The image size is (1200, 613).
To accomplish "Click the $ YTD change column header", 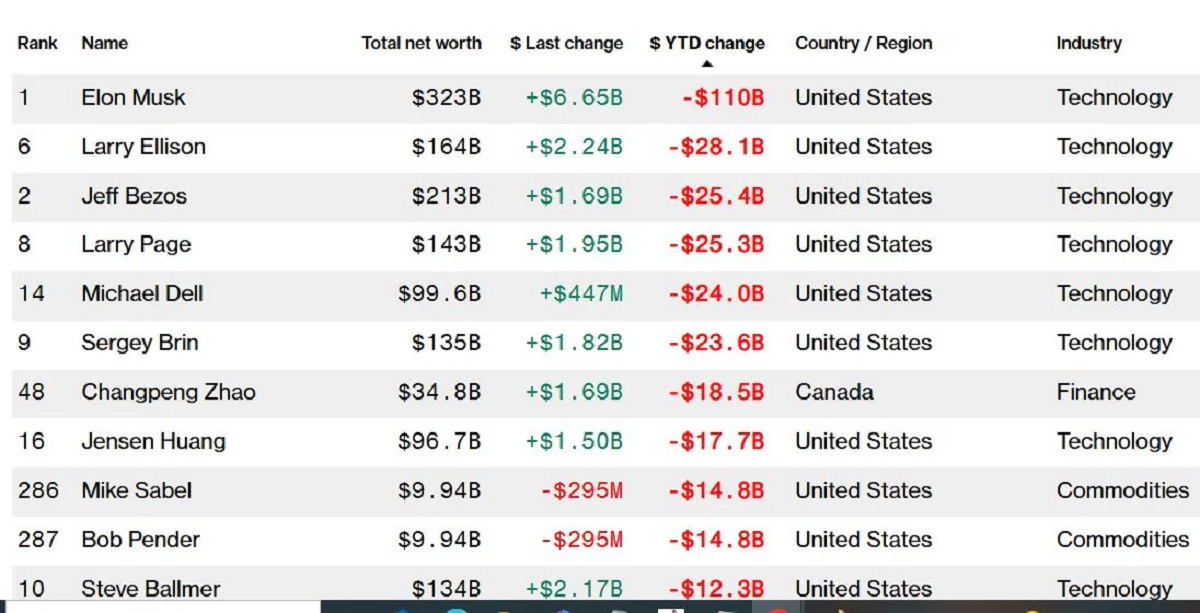I will click(706, 43).
